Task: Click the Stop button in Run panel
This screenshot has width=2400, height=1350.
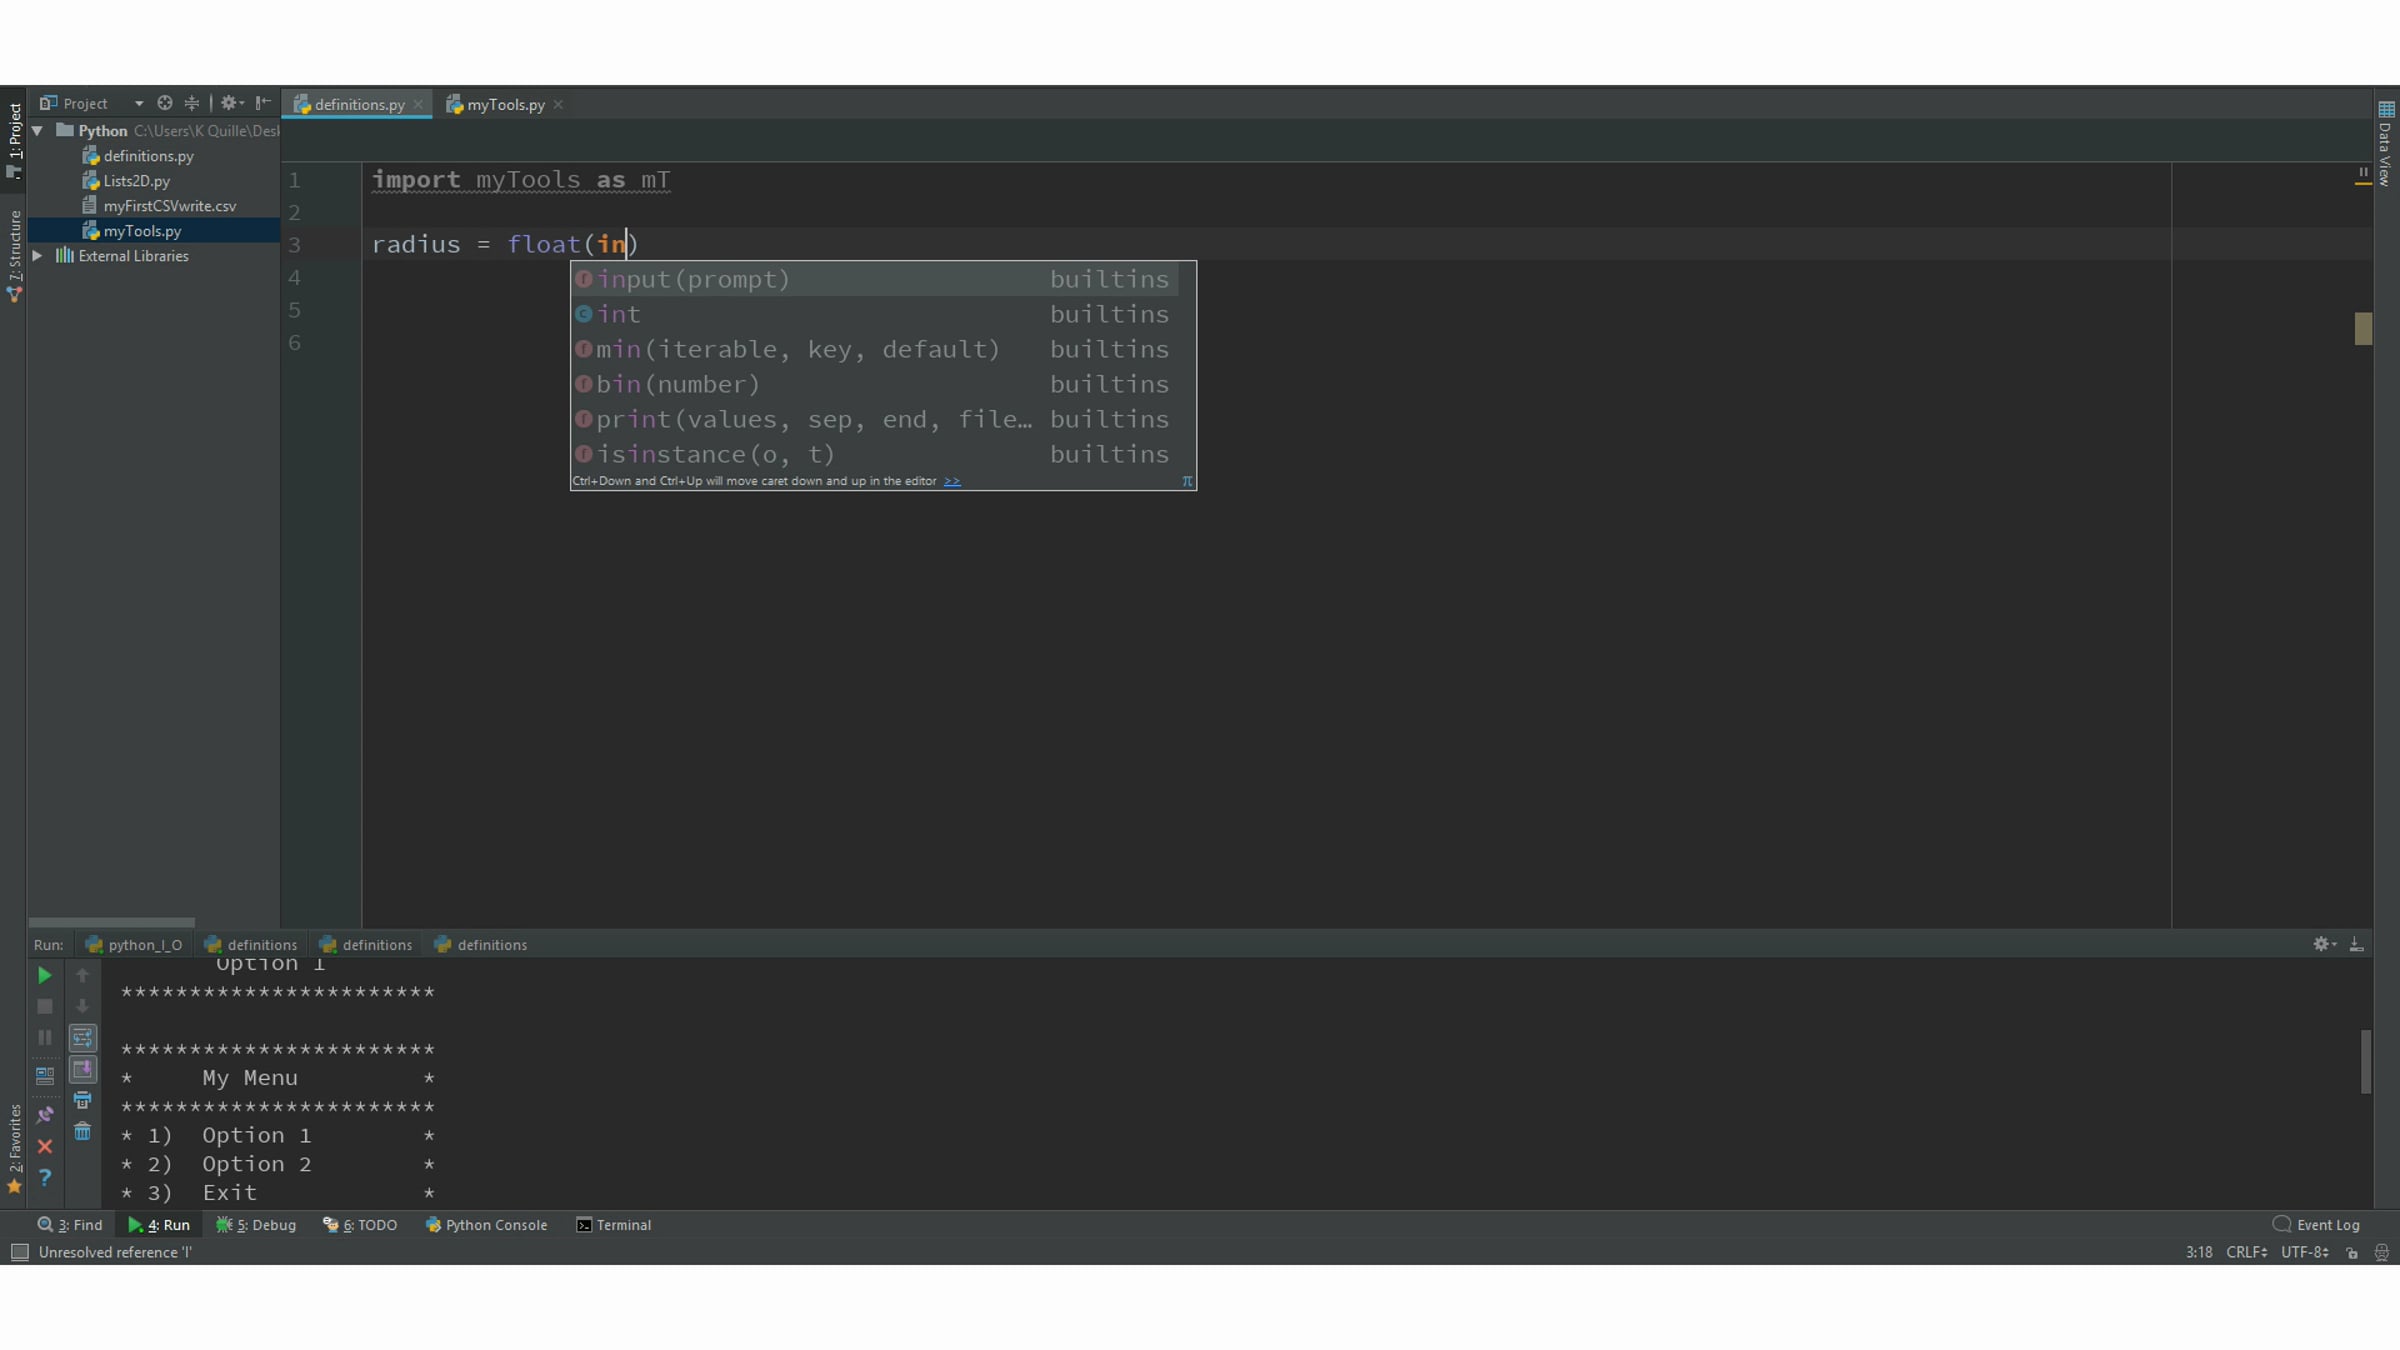Action: click(x=44, y=1007)
